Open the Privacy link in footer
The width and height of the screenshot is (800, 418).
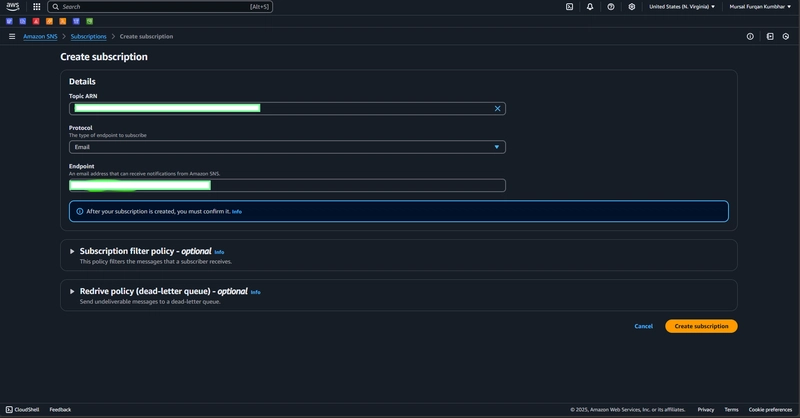tap(706, 409)
